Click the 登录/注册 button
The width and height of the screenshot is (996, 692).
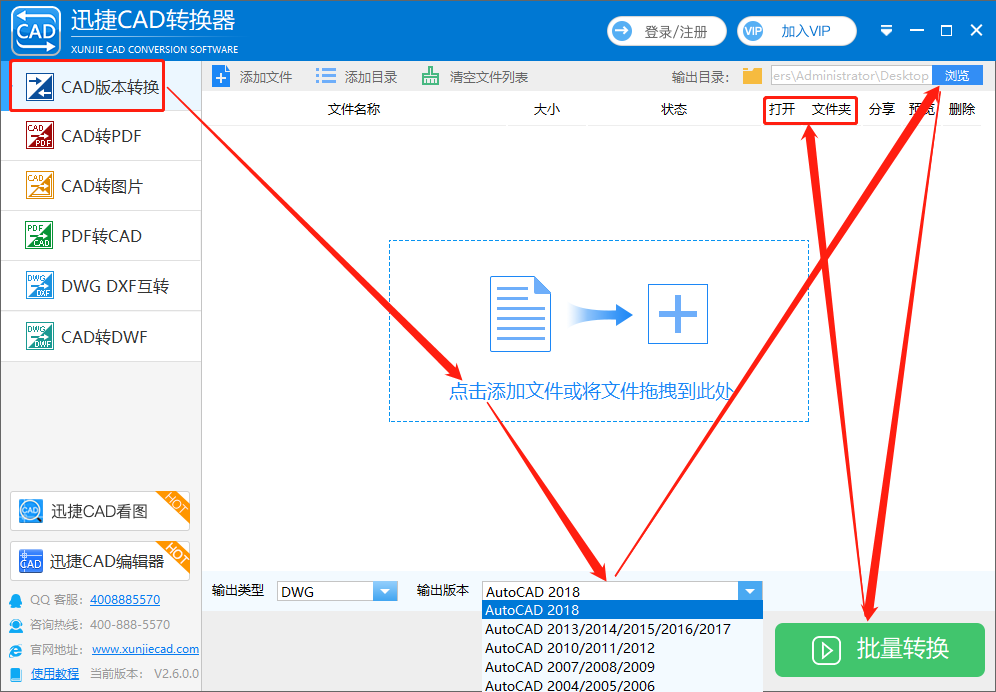[667, 31]
